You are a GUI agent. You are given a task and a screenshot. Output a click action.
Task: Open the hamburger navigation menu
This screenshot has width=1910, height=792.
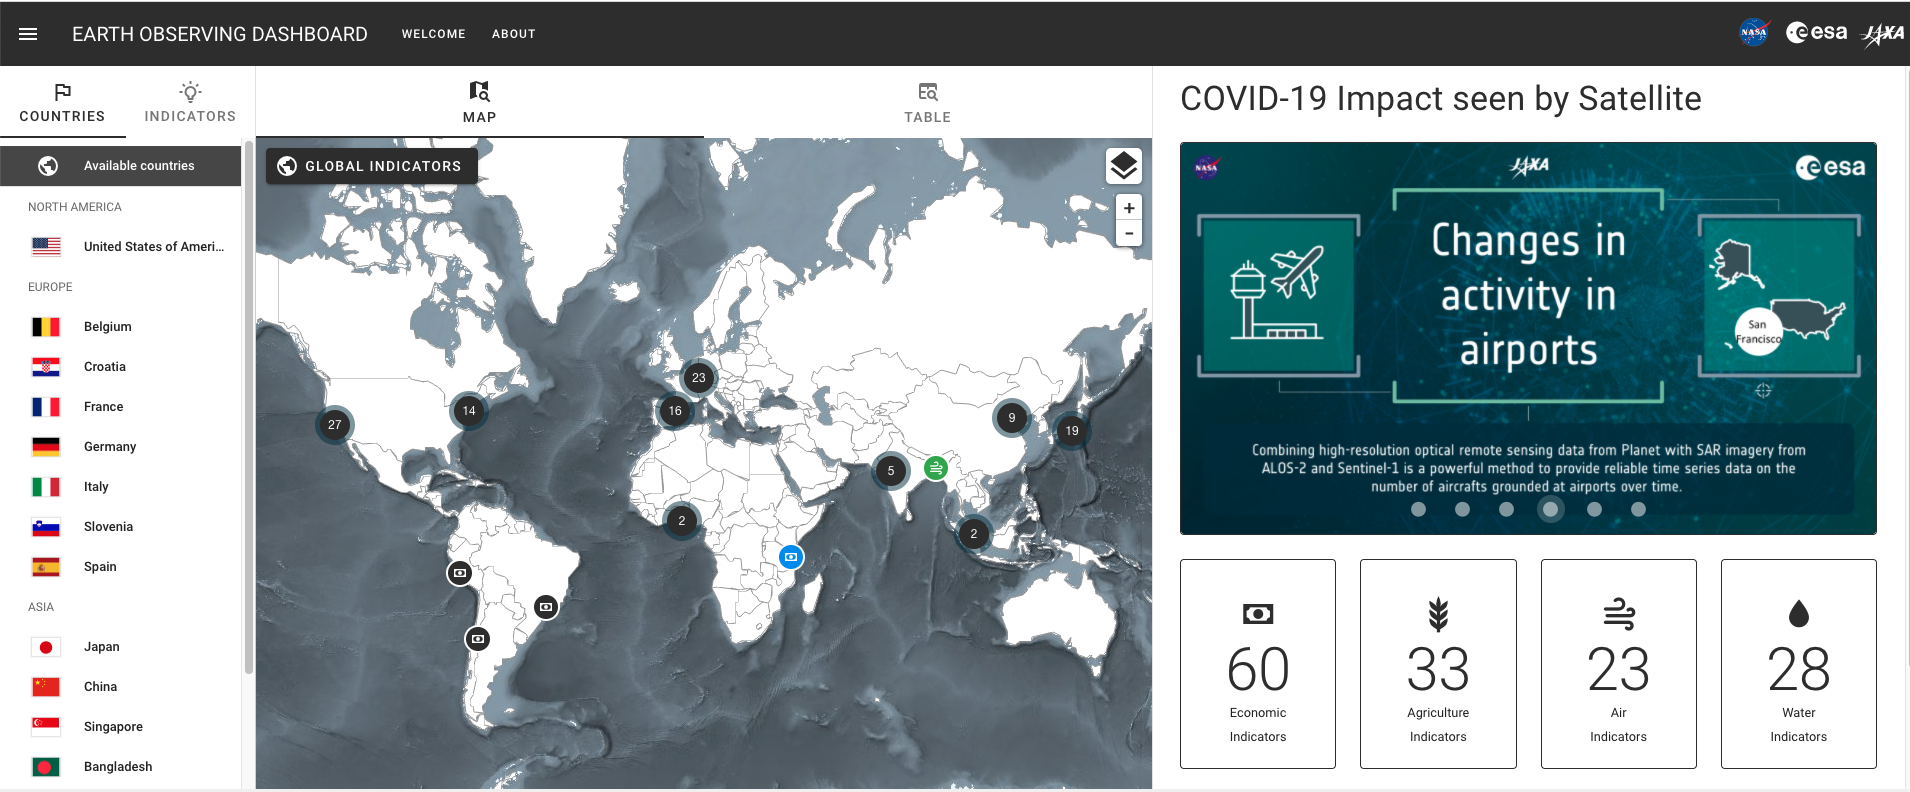click(28, 34)
